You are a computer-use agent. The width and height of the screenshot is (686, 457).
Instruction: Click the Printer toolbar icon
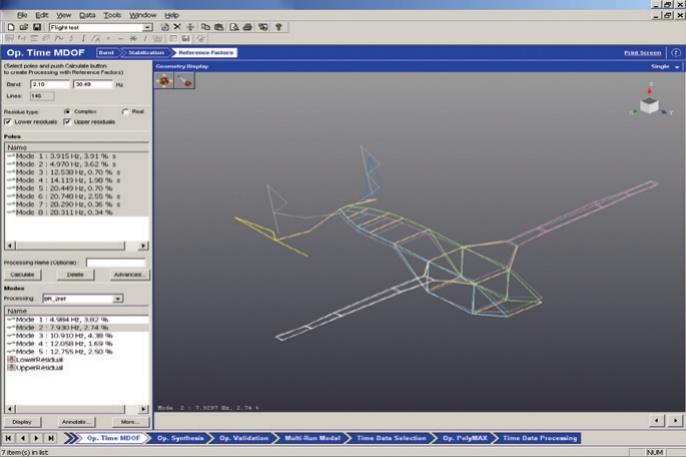pyautogui.click(x=248, y=27)
